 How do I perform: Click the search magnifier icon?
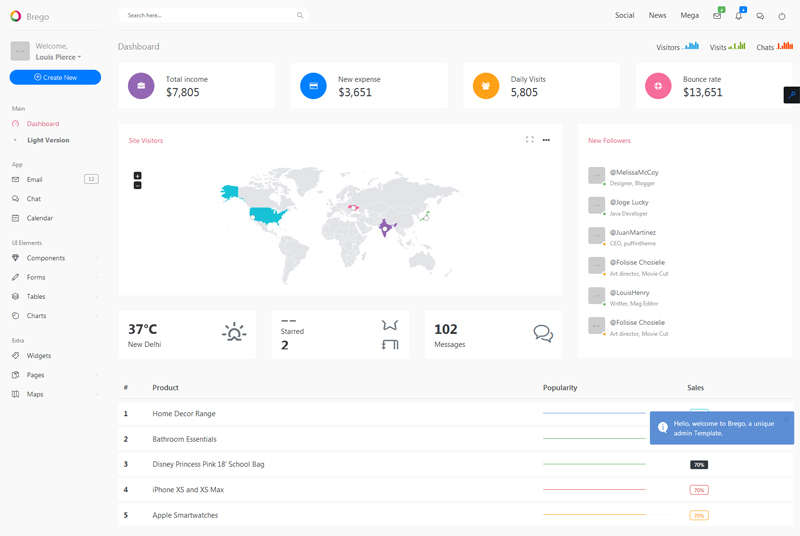(x=300, y=16)
